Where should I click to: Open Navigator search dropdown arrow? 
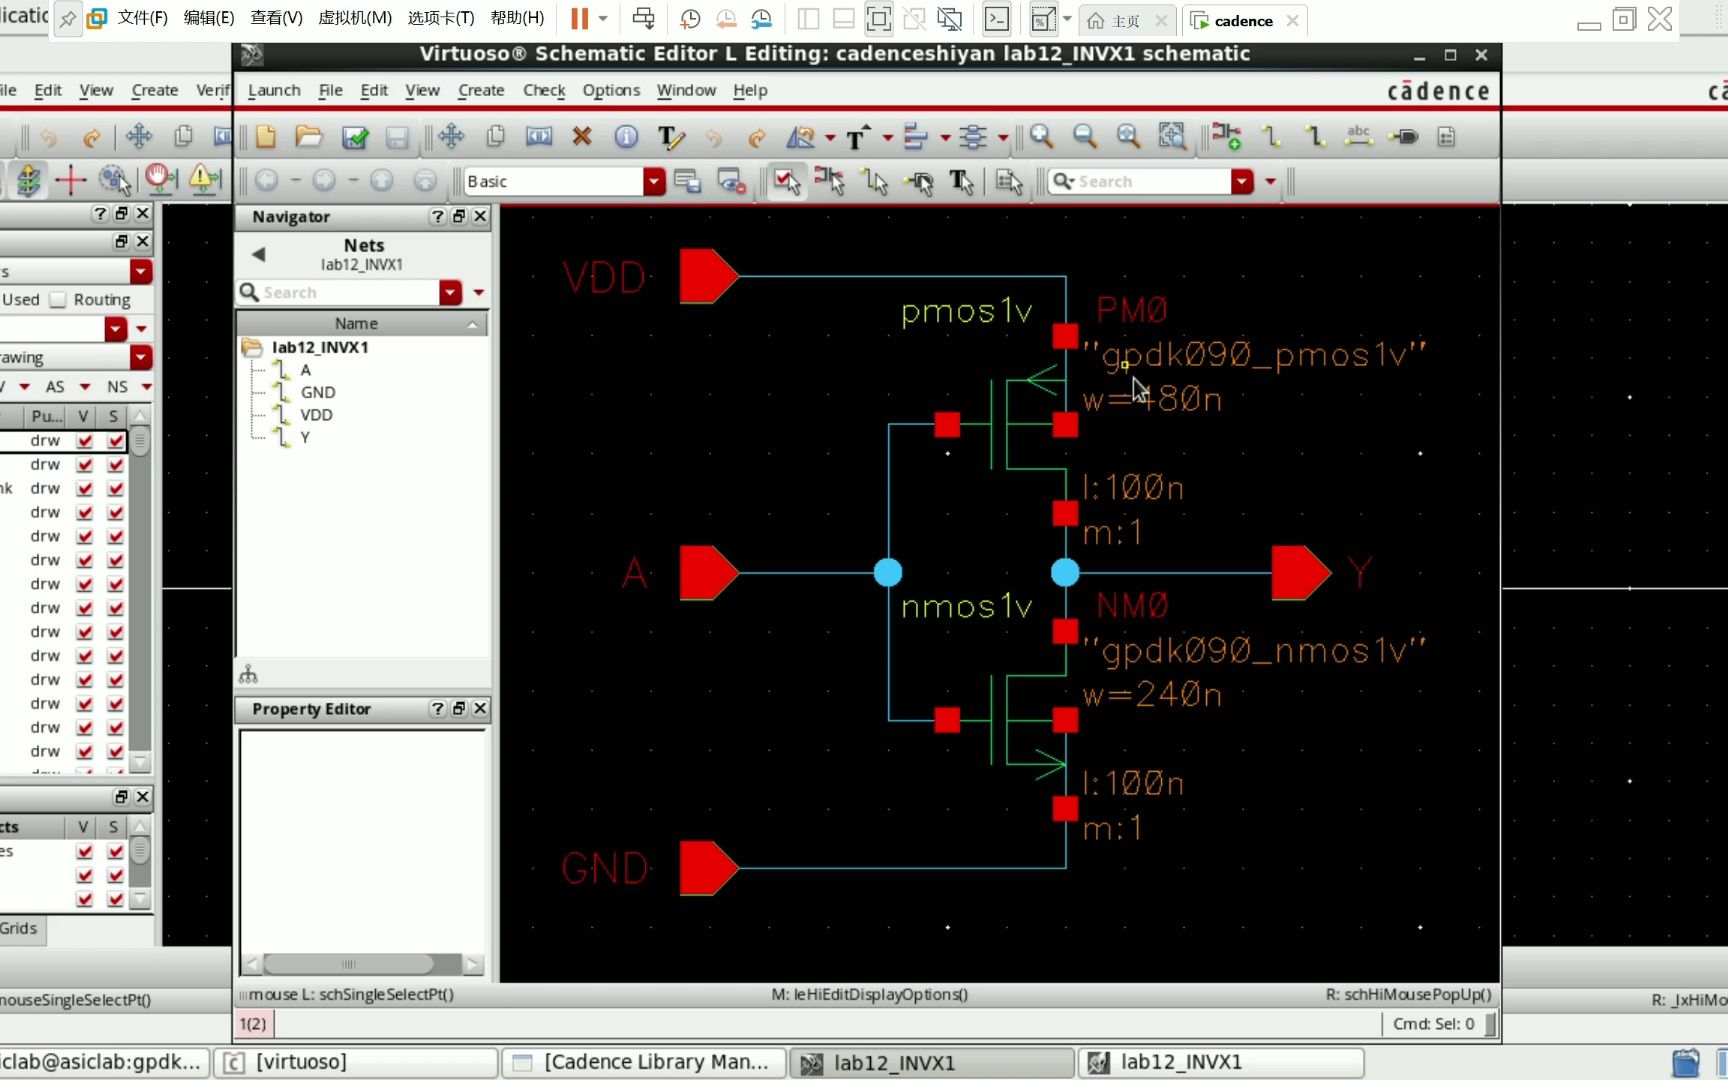451,292
